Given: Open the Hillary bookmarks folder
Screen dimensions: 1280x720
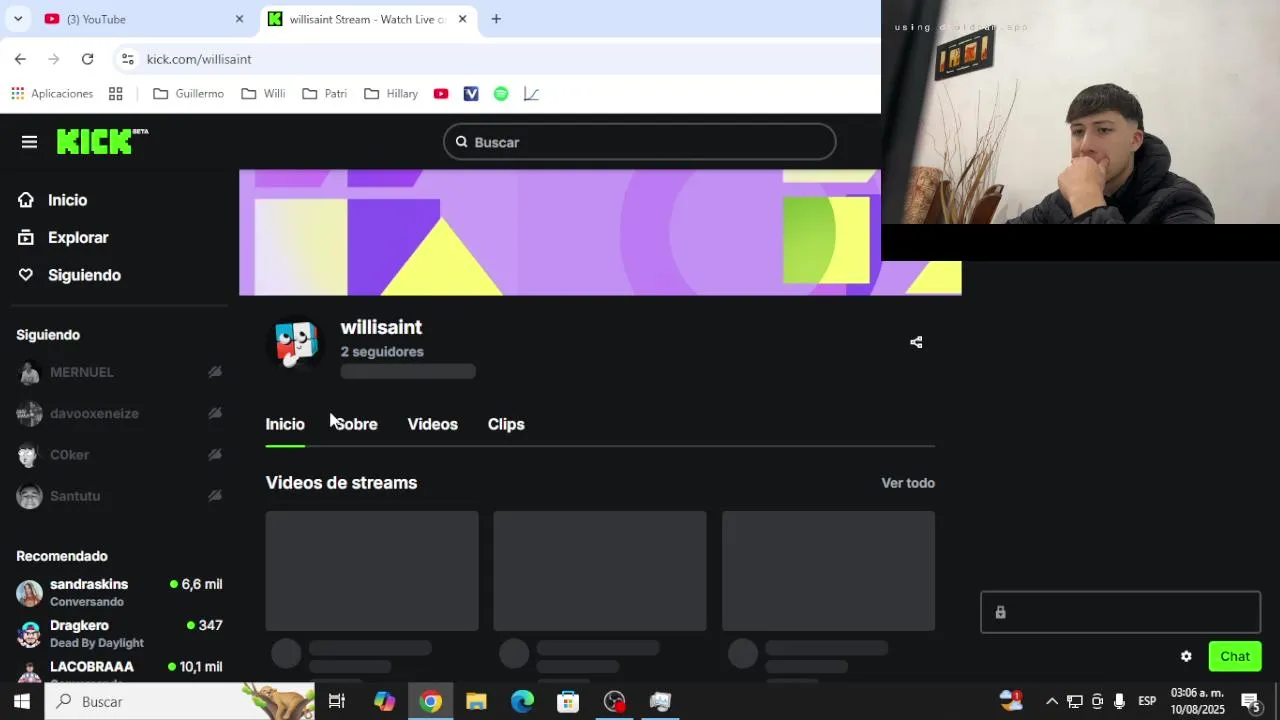Looking at the screenshot, I should click(391, 94).
